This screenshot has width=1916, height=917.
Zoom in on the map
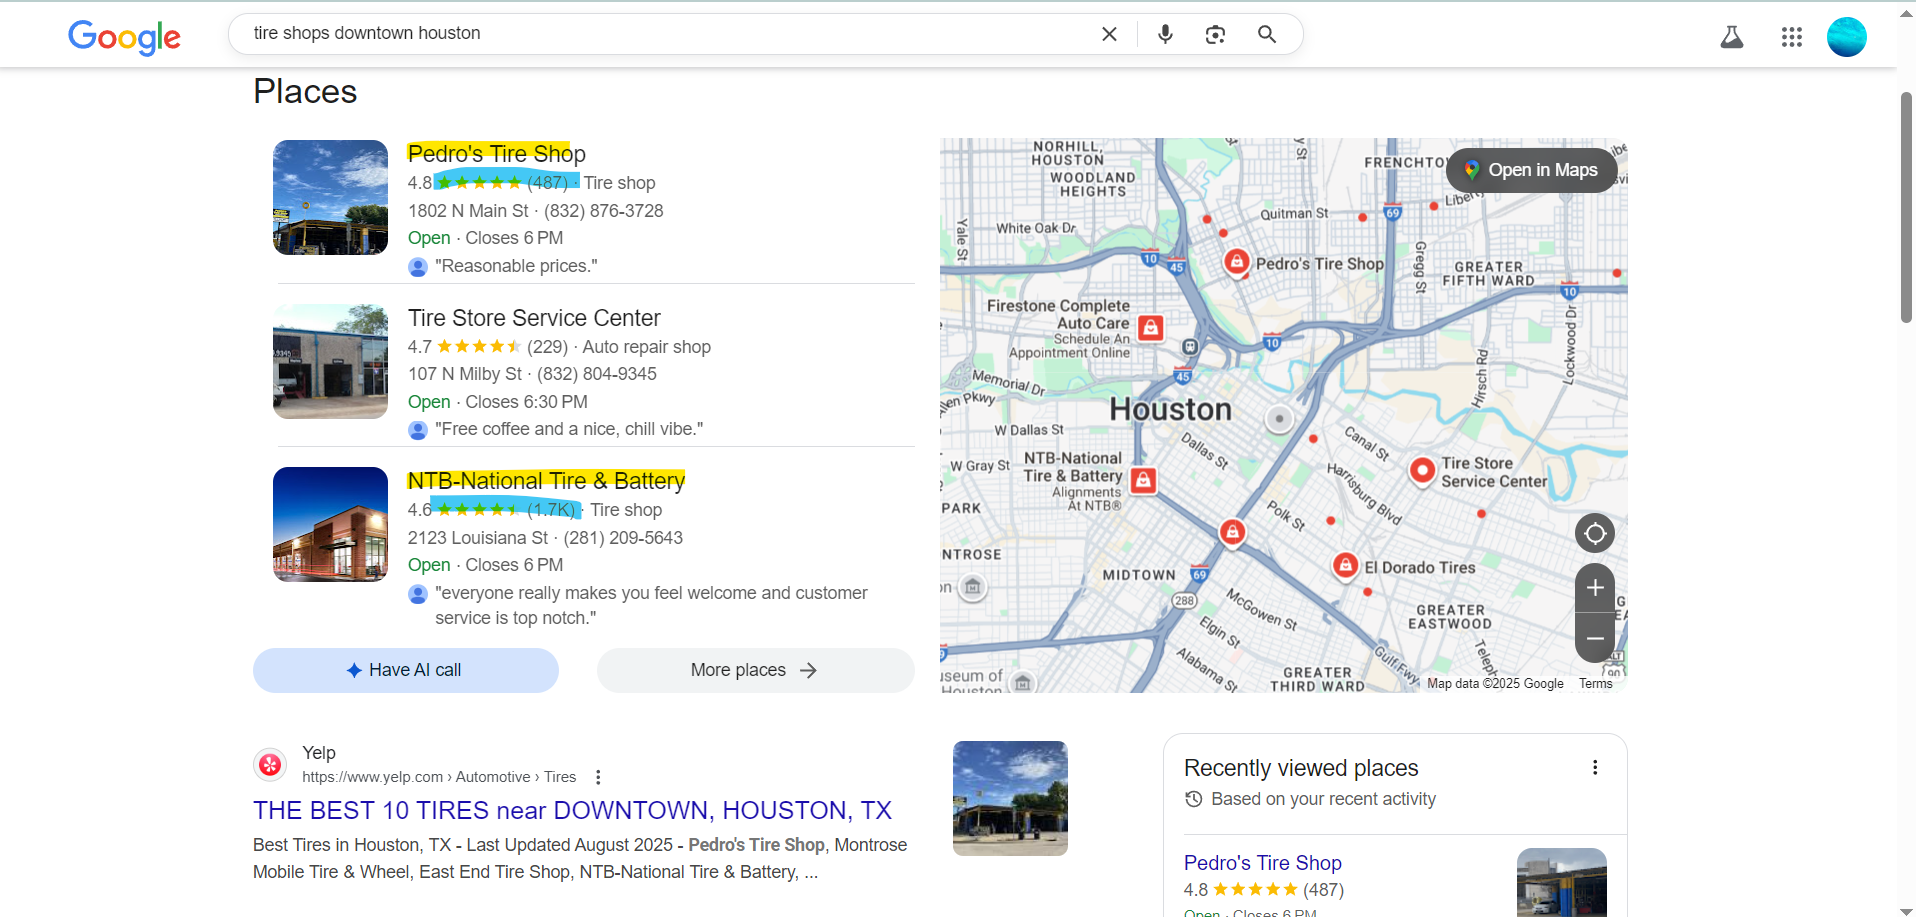click(x=1595, y=588)
